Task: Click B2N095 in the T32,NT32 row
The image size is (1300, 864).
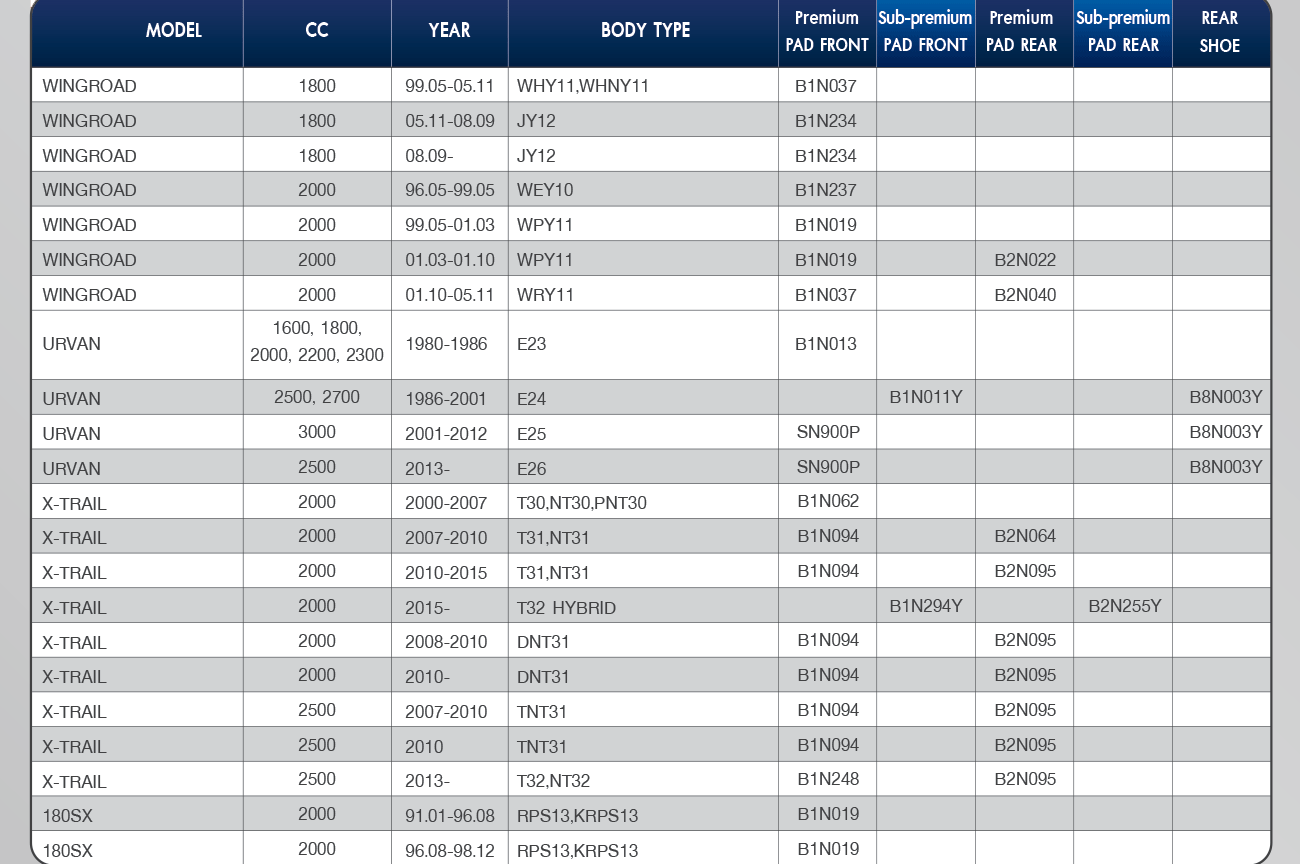Action: tap(1025, 779)
